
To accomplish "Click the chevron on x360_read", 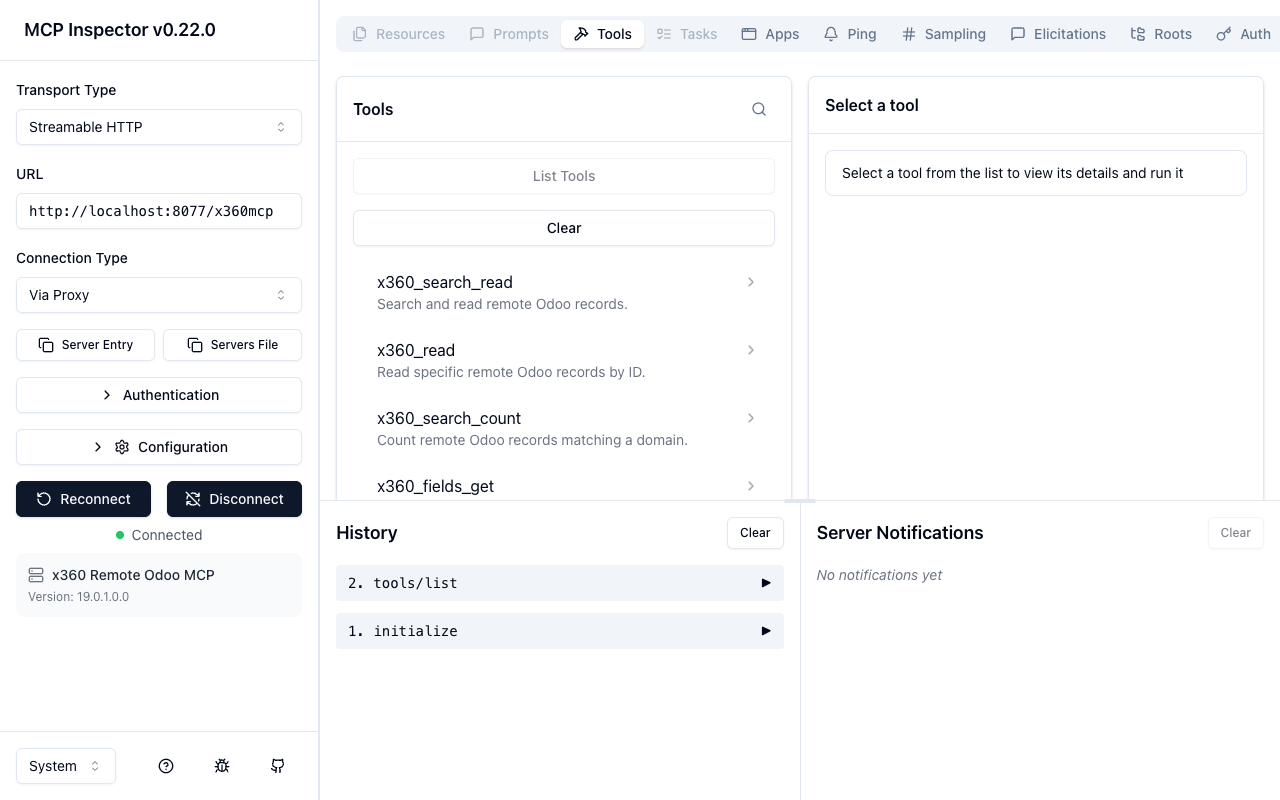I will [751, 350].
